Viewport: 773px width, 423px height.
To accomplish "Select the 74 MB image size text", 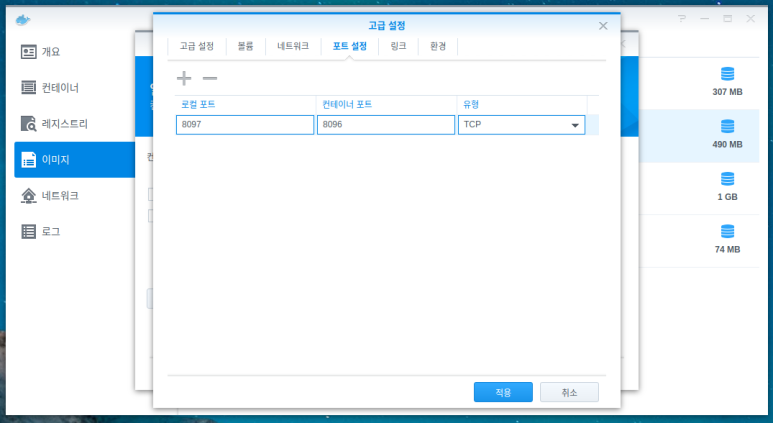I will (x=727, y=249).
